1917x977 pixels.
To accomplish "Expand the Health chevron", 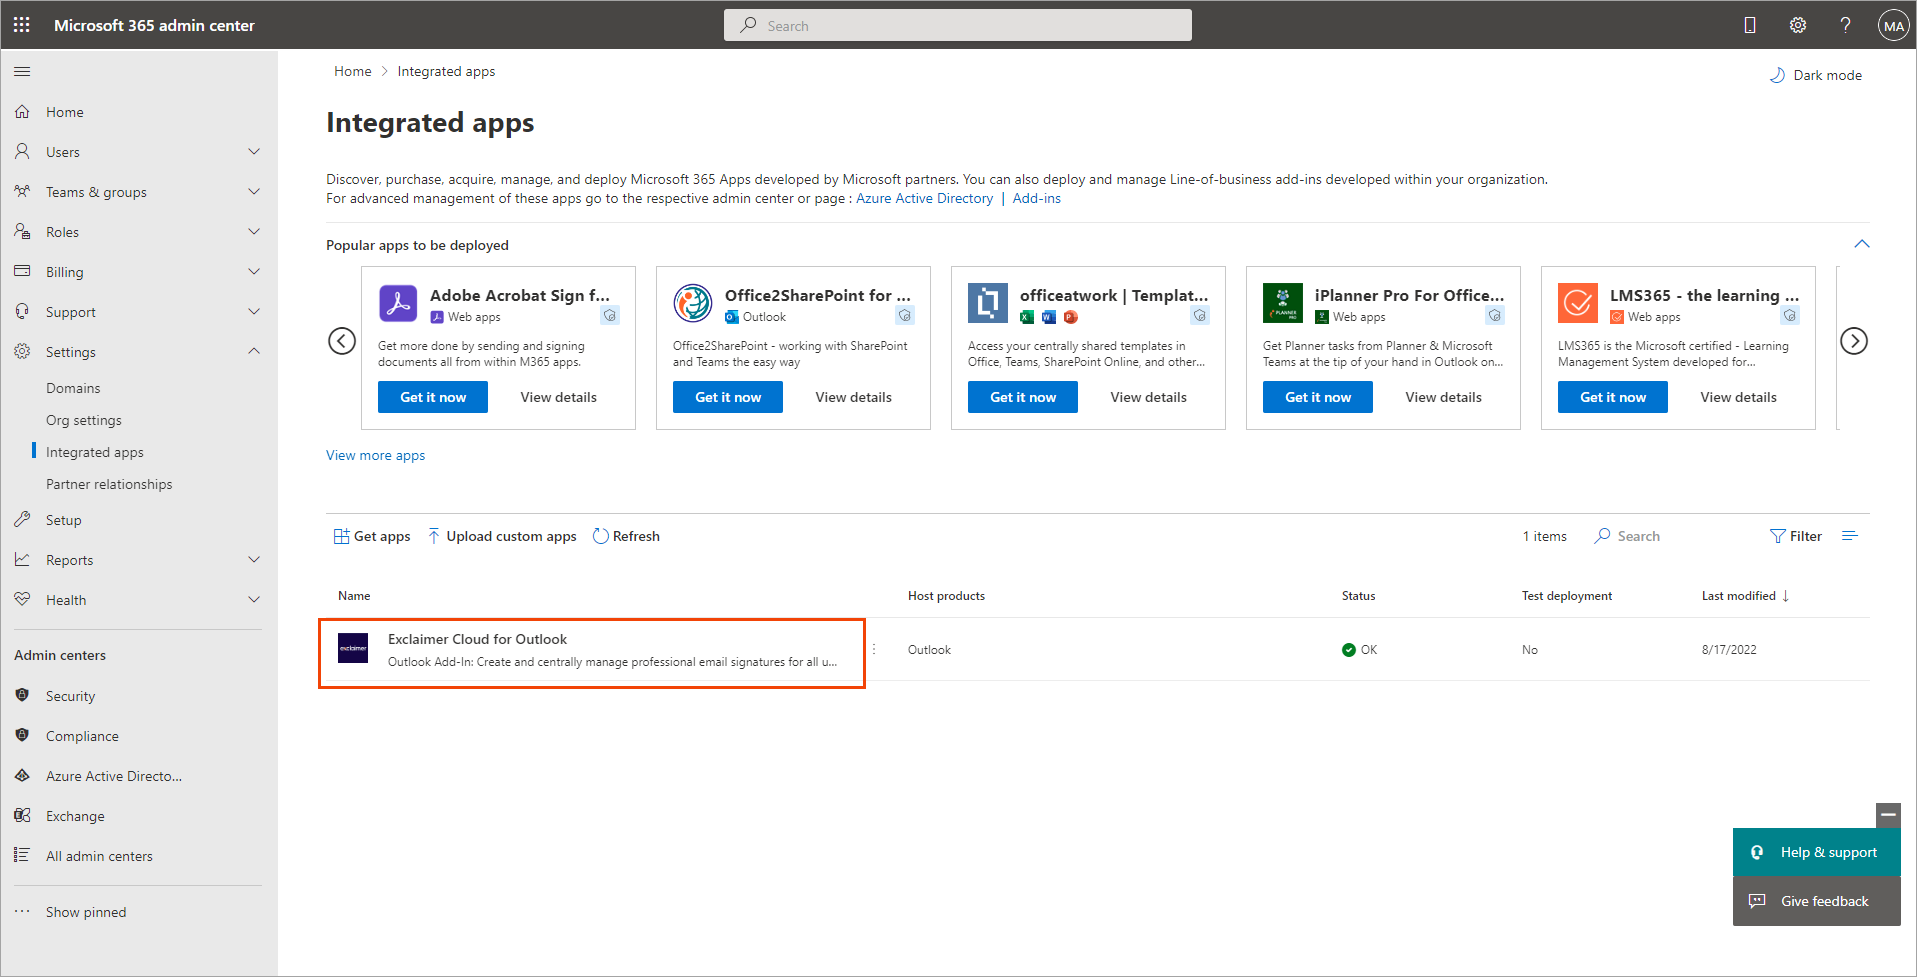I will click(x=254, y=600).
